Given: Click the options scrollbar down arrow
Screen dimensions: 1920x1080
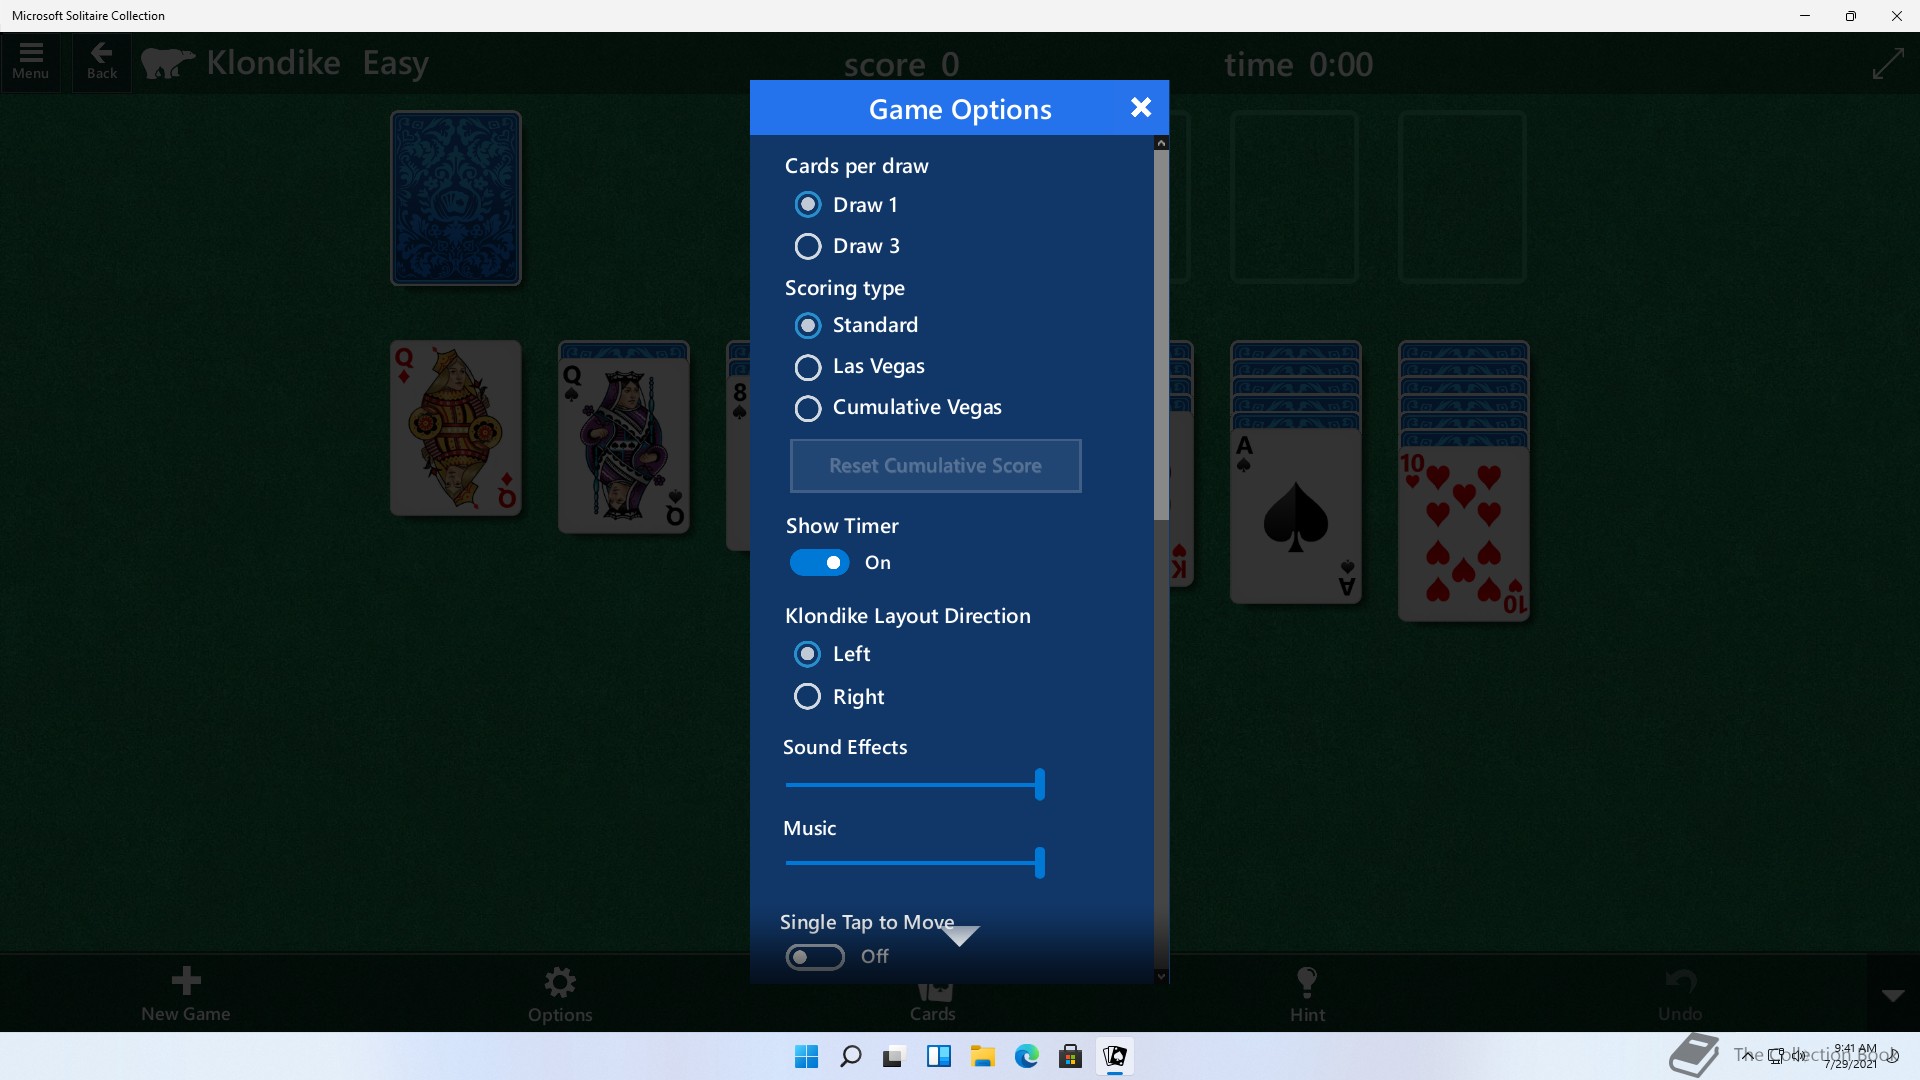Looking at the screenshot, I should 1161,976.
